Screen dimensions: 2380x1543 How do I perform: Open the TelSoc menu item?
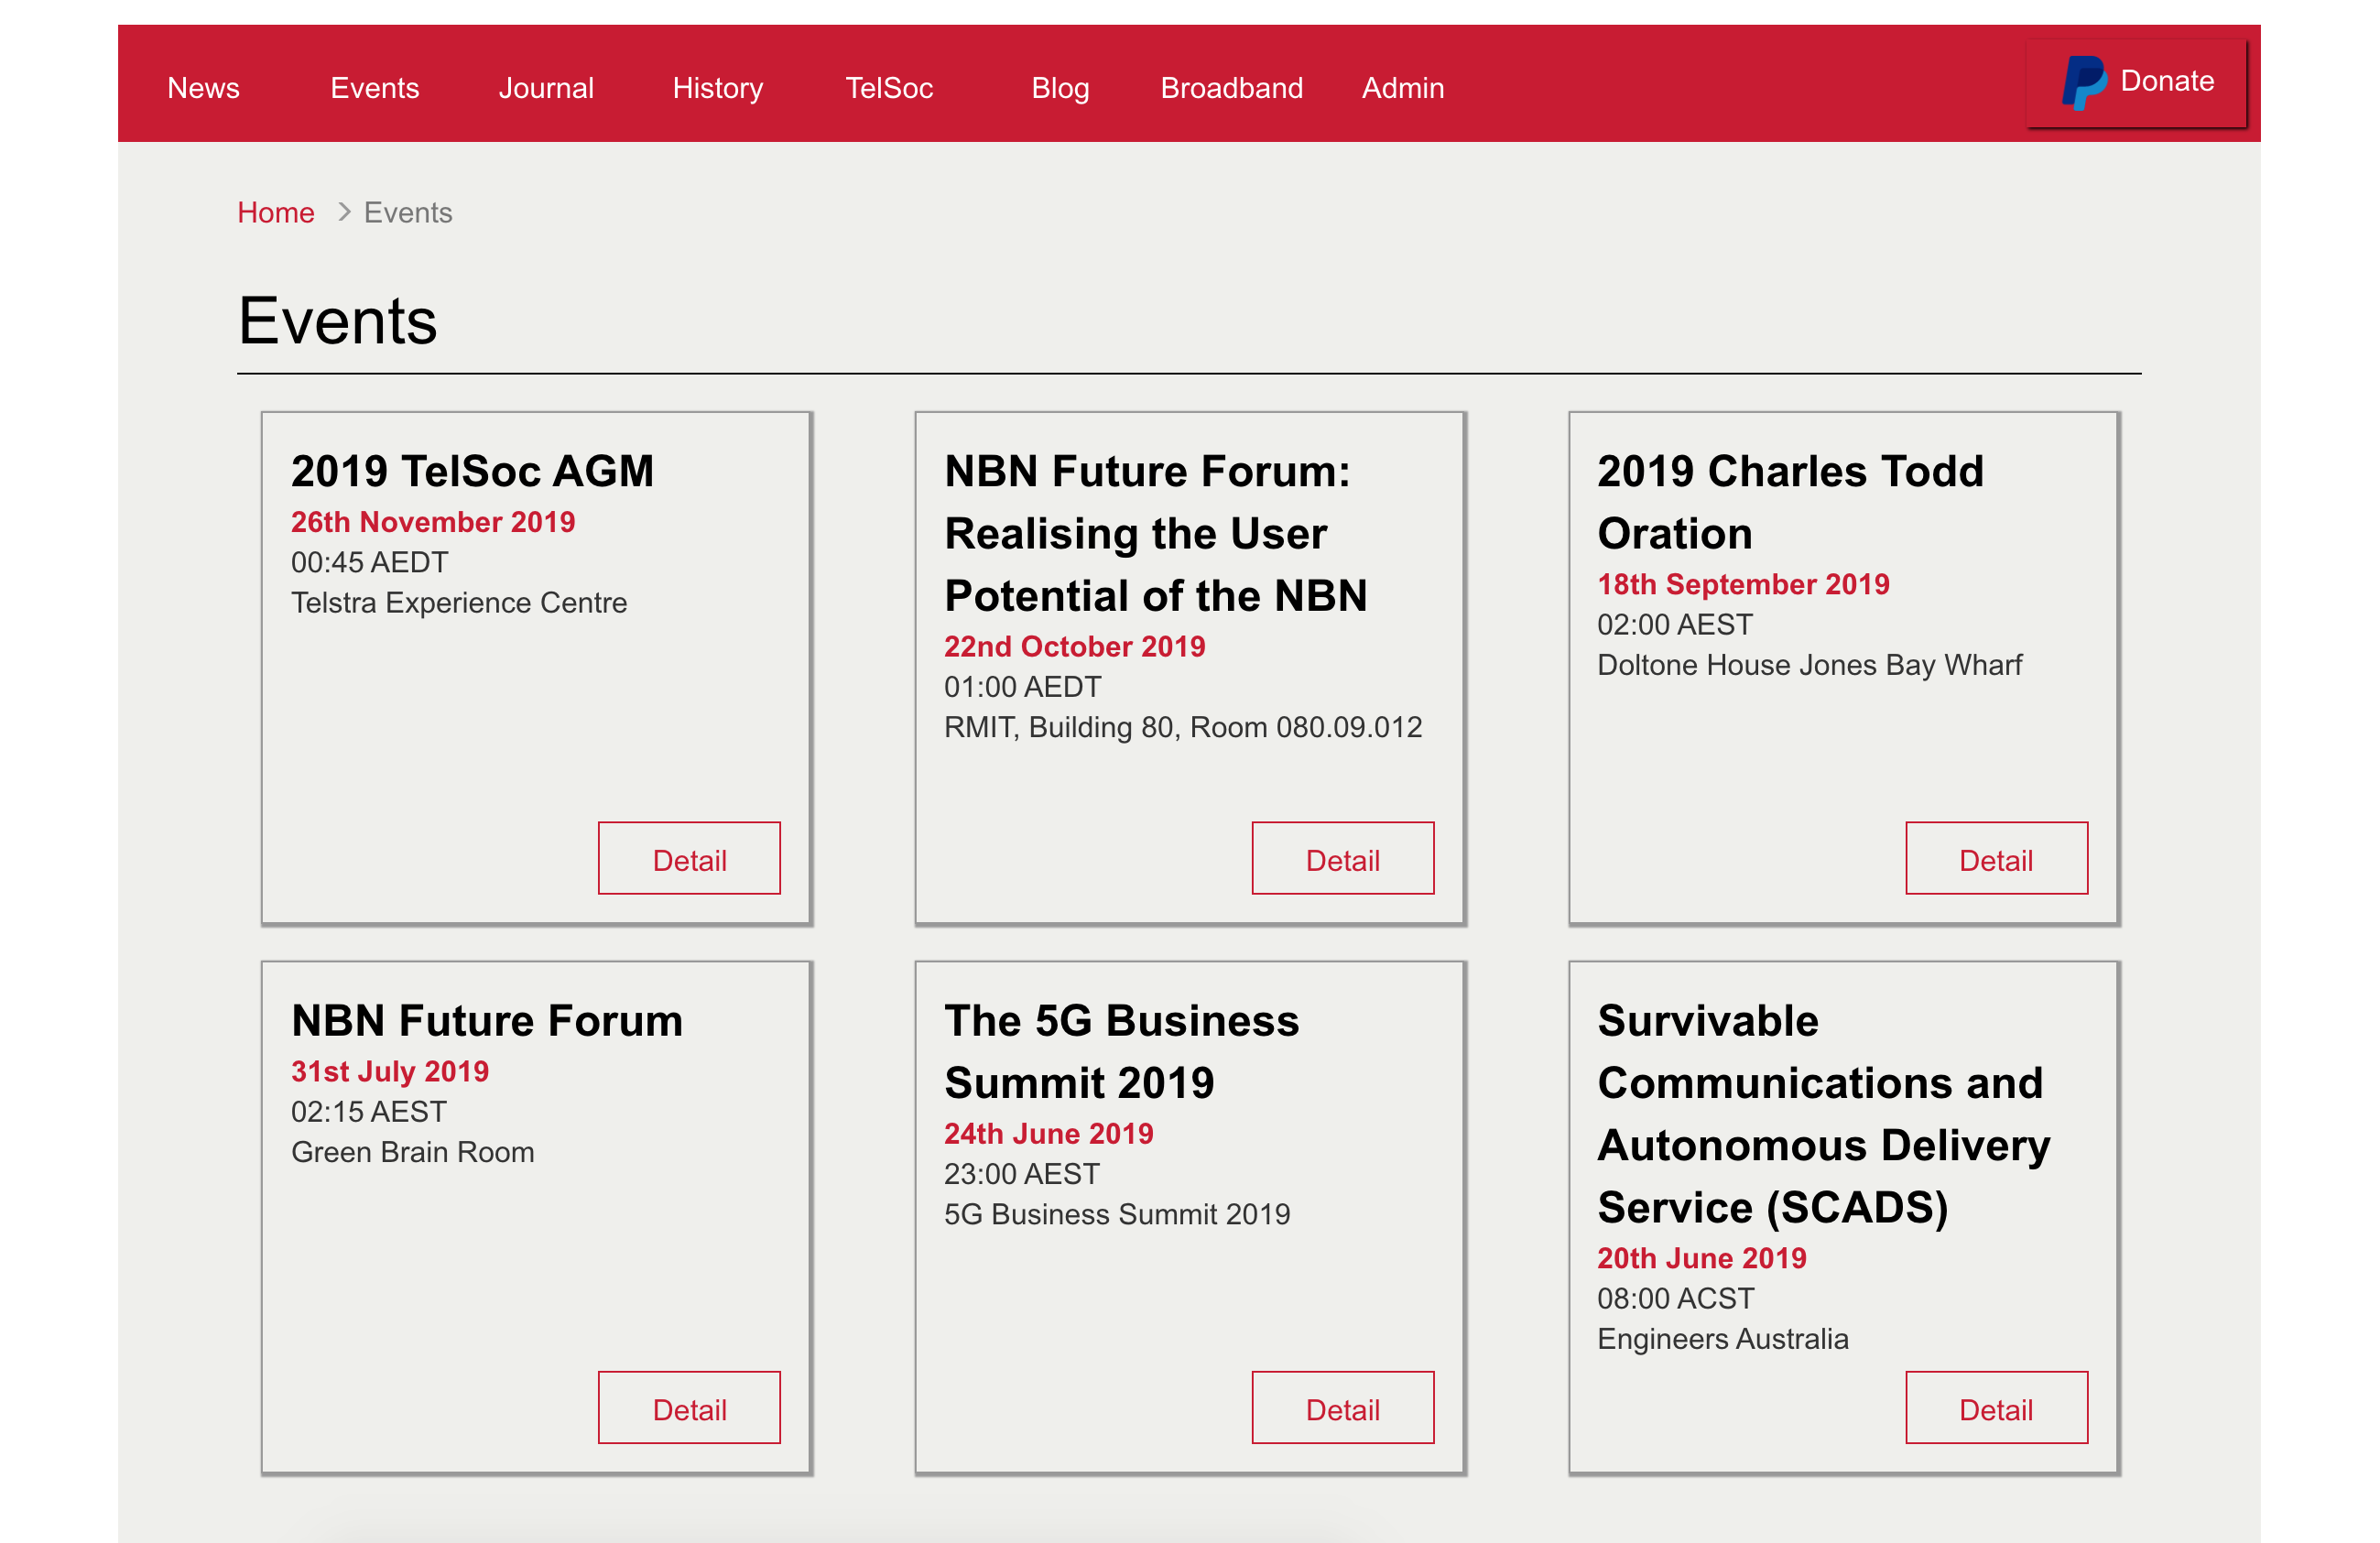tap(889, 88)
